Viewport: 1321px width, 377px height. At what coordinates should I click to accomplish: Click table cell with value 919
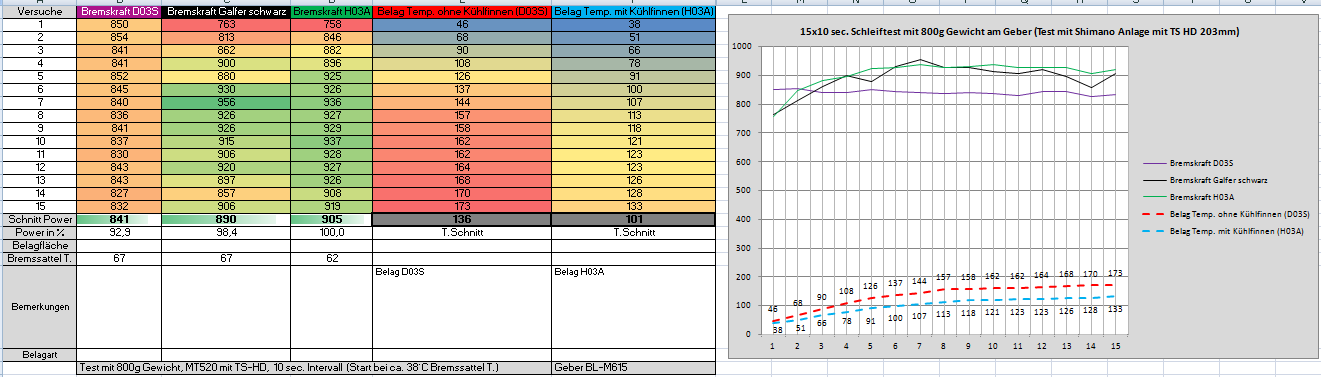pyautogui.click(x=331, y=206)
